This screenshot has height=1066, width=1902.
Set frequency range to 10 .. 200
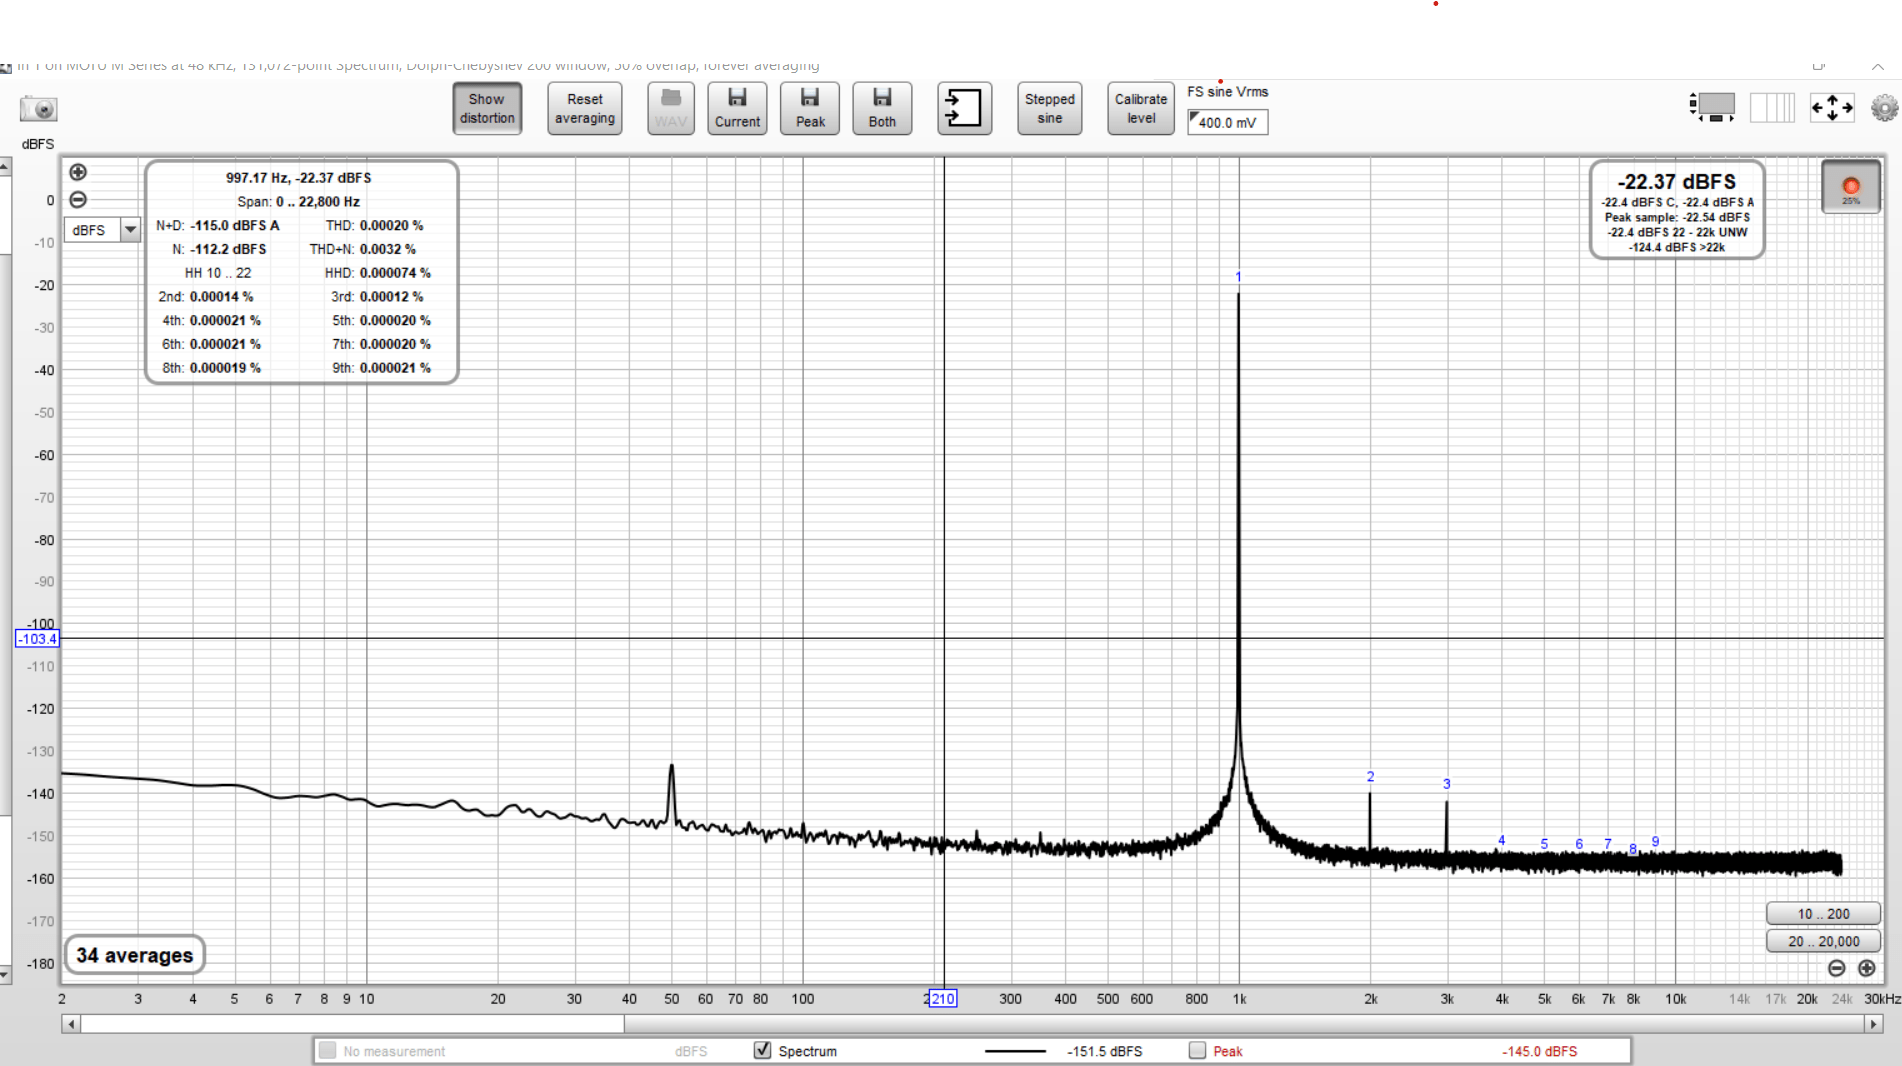pos(1823,914)
